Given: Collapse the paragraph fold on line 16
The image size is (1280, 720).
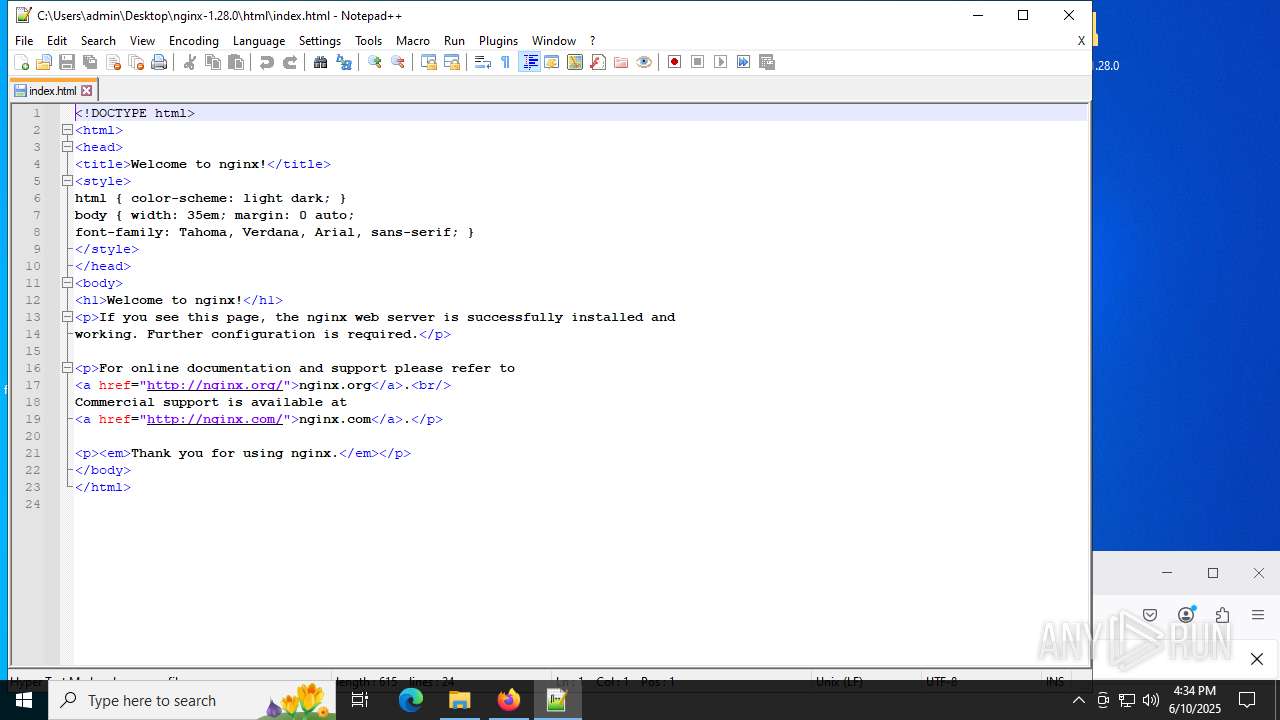Looking at the screenshot, I should pos(67,368).
